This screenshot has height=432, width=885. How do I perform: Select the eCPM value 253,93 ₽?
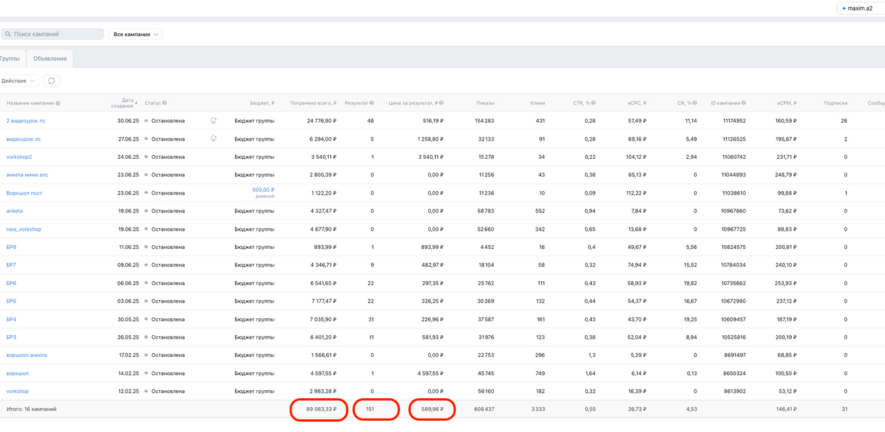(x=785, y=283)
